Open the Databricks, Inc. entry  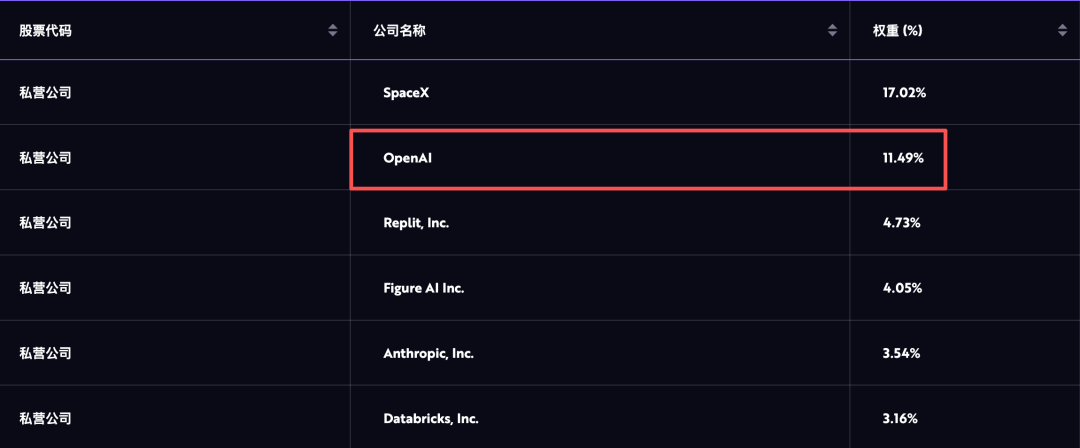pyautogui.click(x=429, y=418)
